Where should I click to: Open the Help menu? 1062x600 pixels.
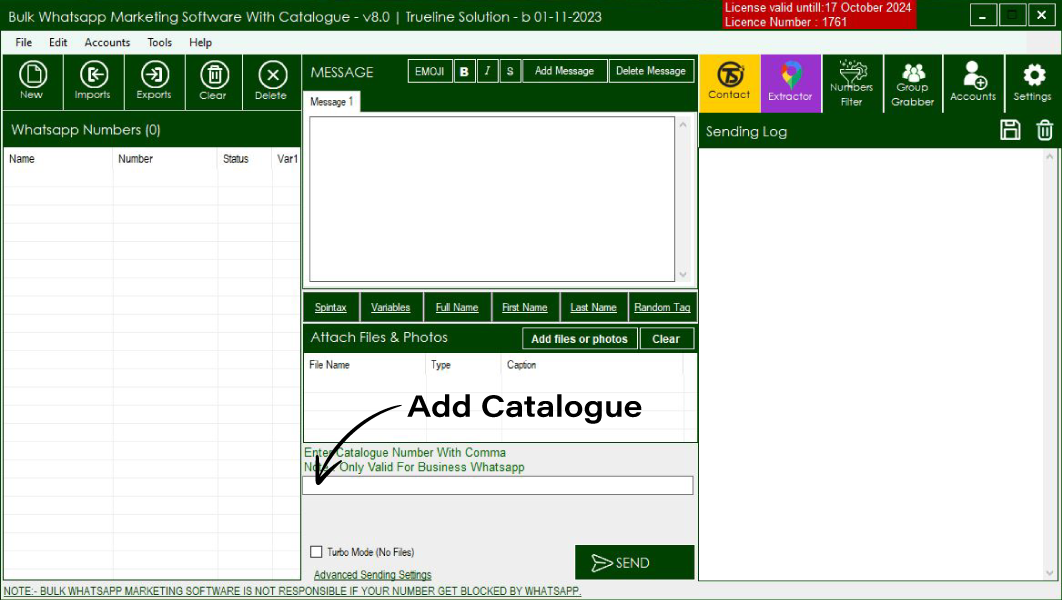(200, 42)
